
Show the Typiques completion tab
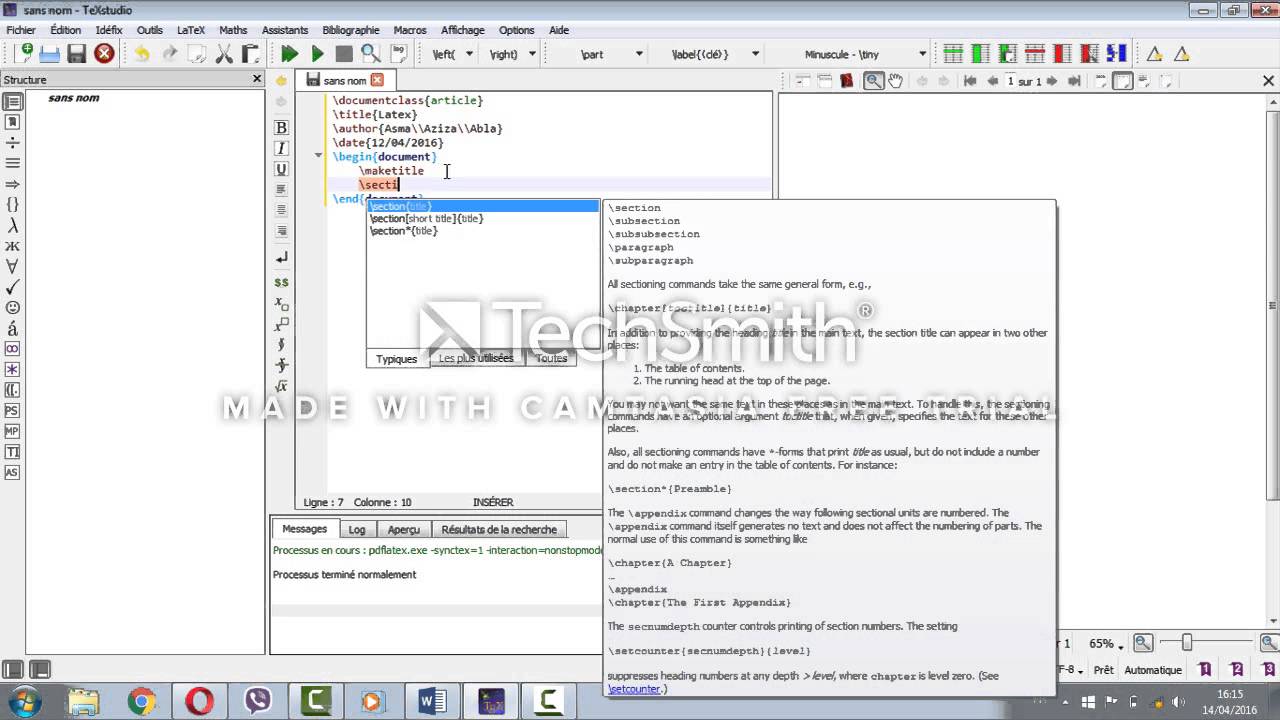pyautogui.click(x=397, y=359)
